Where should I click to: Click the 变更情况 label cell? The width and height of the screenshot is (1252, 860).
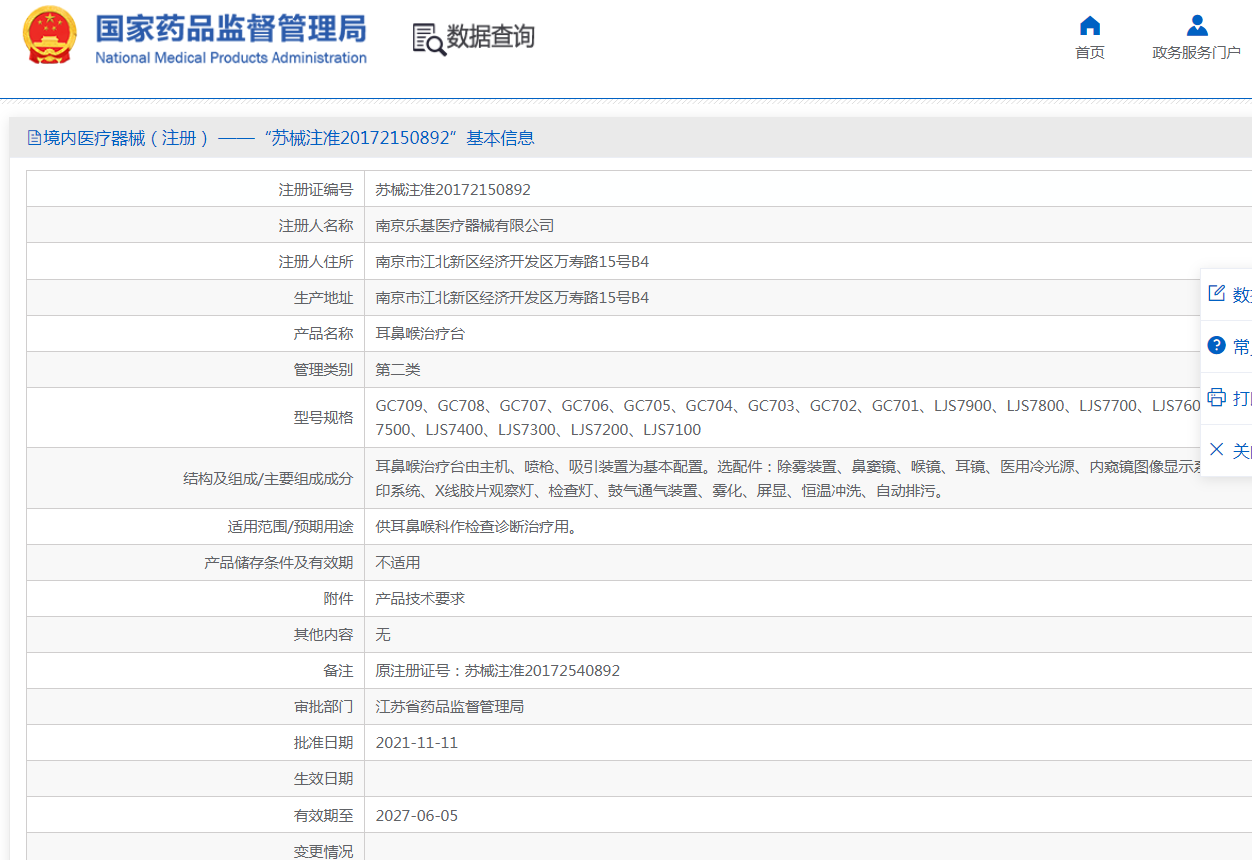(x=196, y=847)
